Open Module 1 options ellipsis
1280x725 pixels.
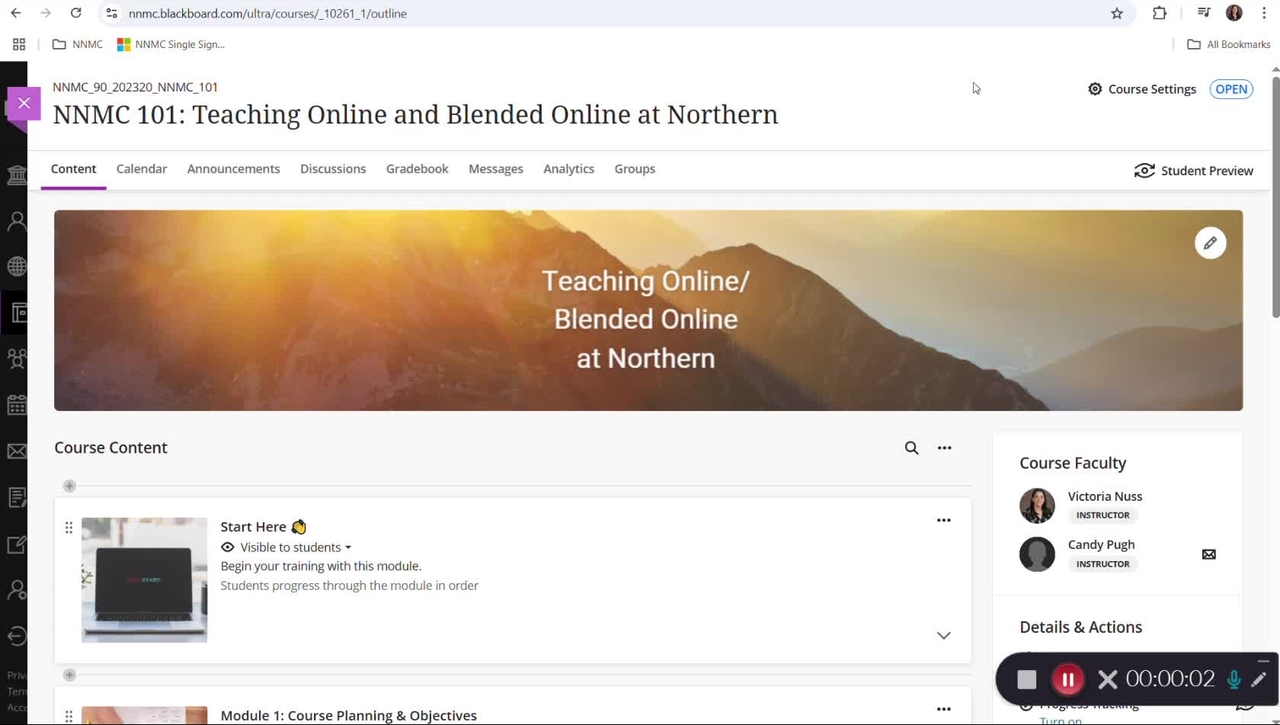click(x=943, y=709)
